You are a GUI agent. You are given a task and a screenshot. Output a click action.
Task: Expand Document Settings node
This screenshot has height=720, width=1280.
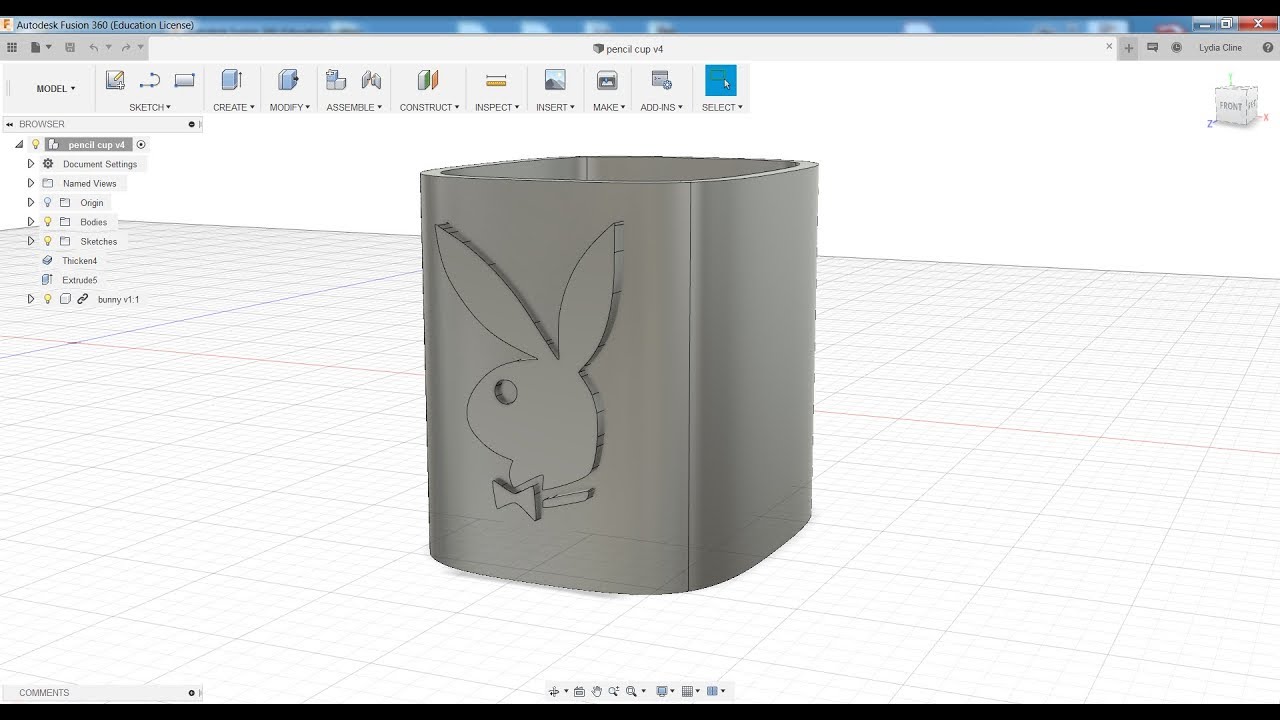click(x=31, y=164)
